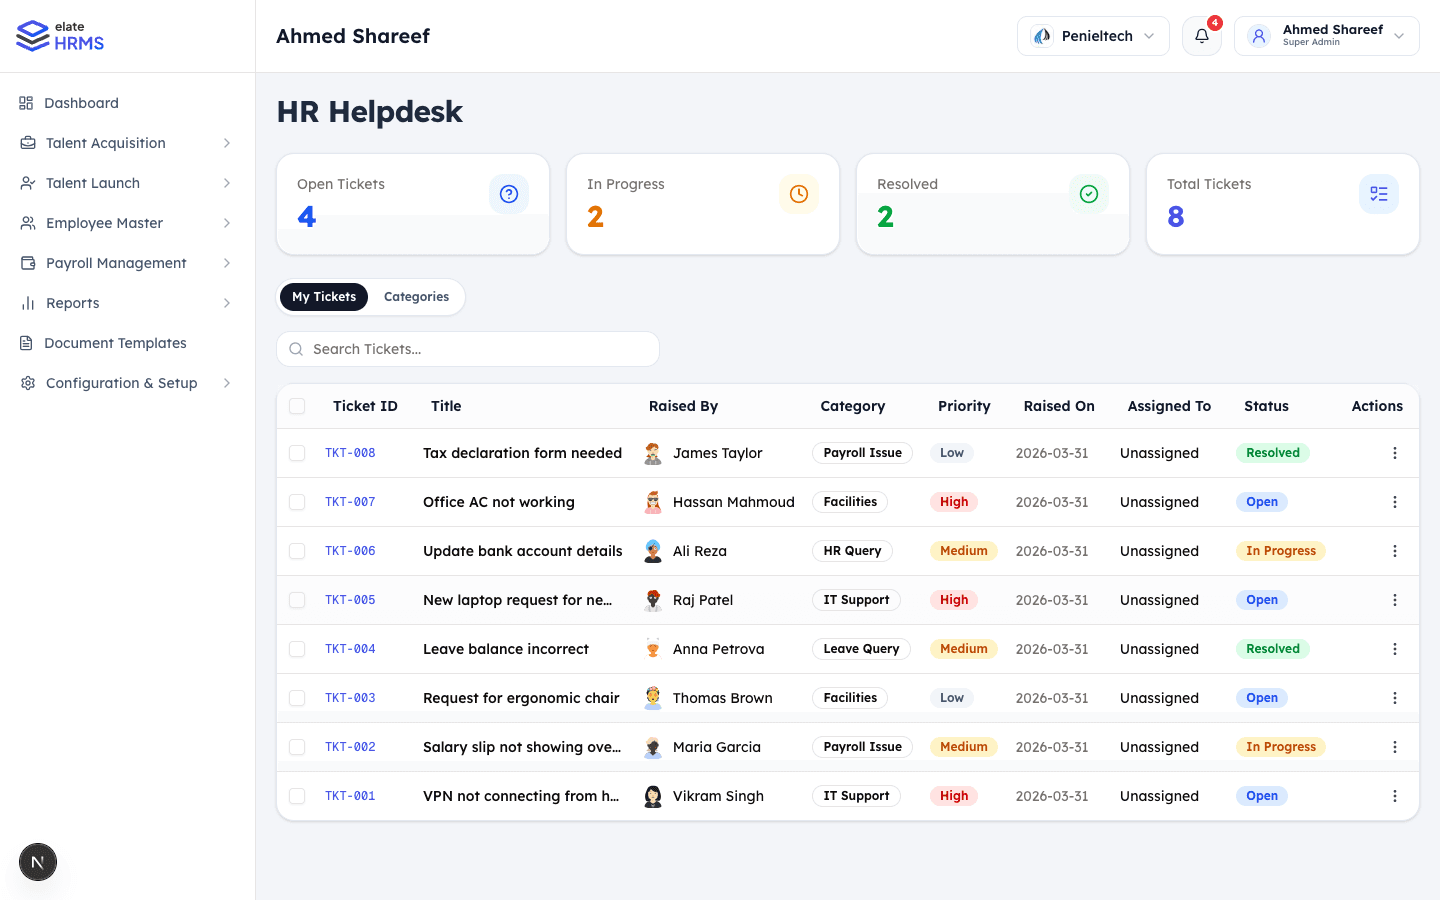
Task: Click the Open Tickets question-mark icon
Action: (x=509, y=193)
